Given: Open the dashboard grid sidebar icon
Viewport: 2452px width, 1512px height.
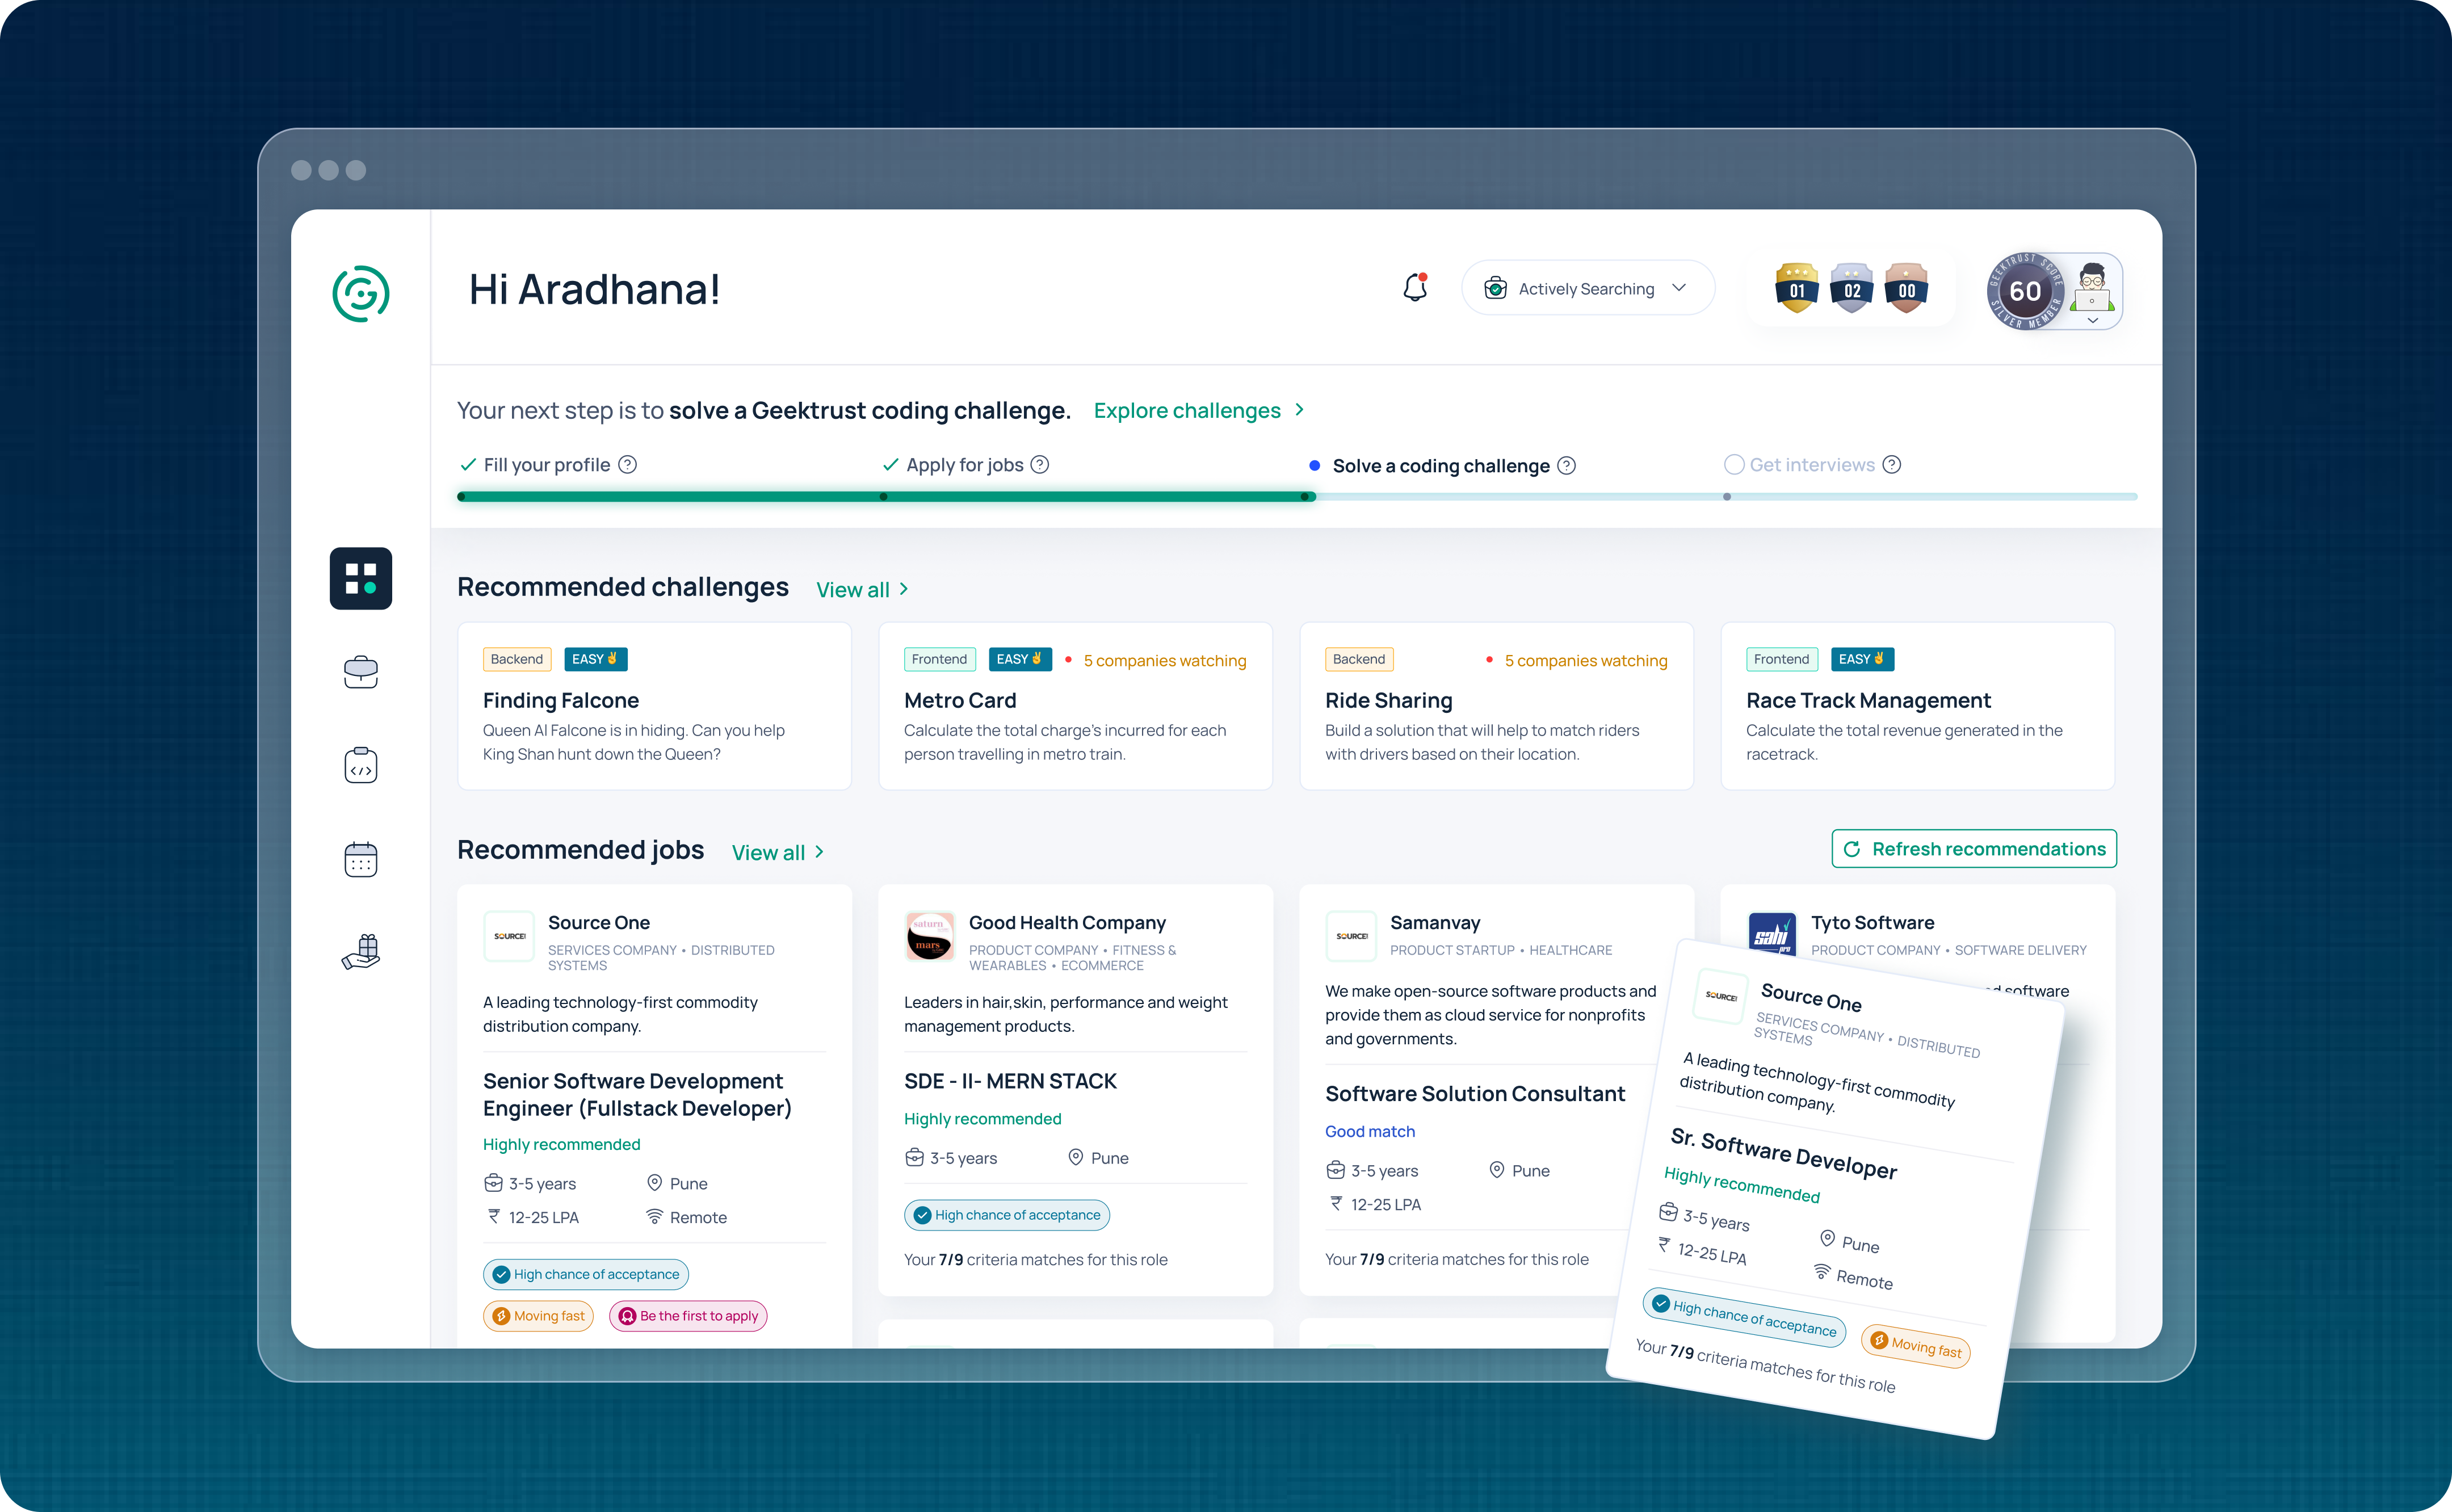Looking at the screenshot, I should (x=361, y=578).
